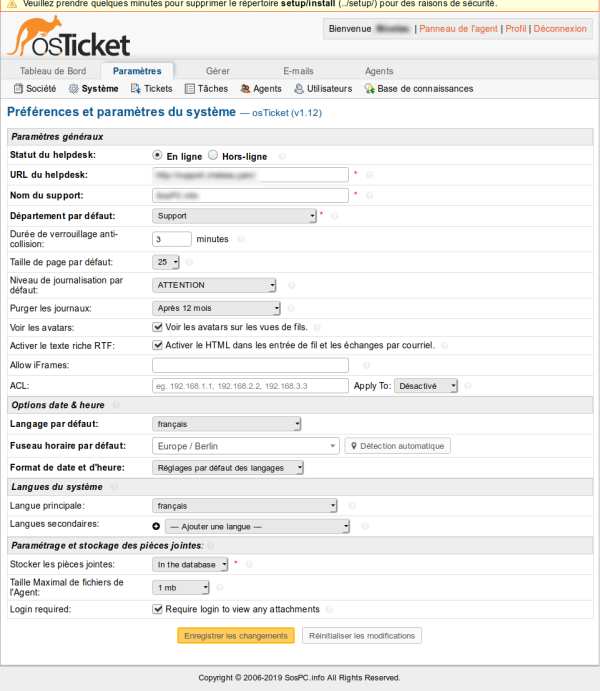Click the plus icon beside Langues secondaires
Viewport: 600px width, 691px height.
pyautogui.click(x=156, y=525)
